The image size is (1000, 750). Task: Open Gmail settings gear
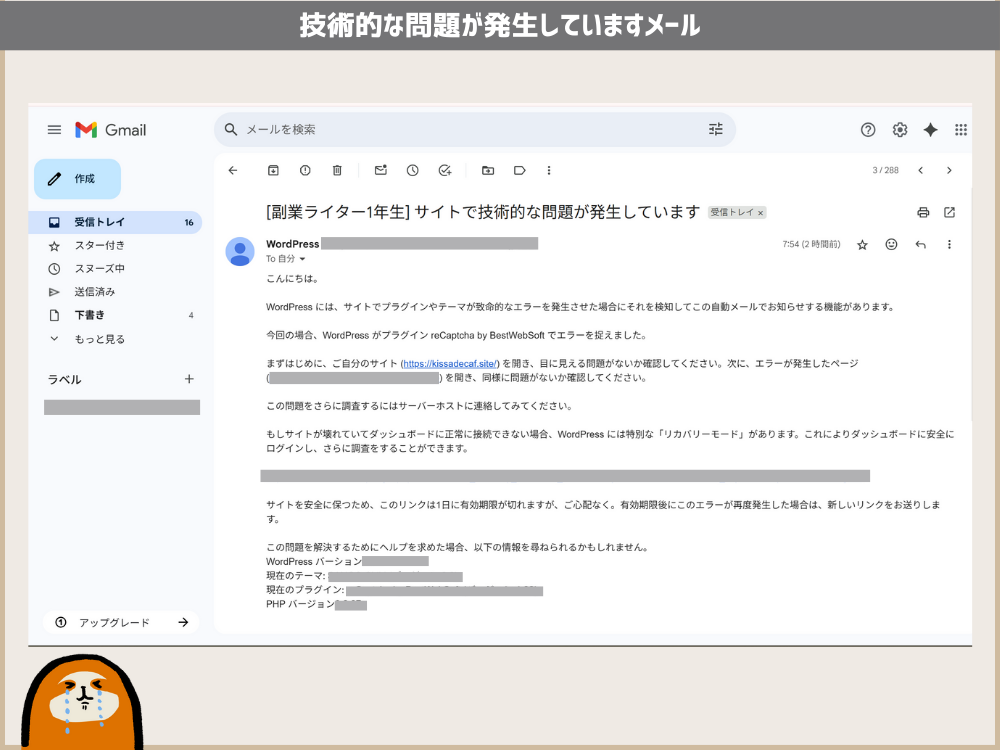pyautogui.click(x=899, y=129)
